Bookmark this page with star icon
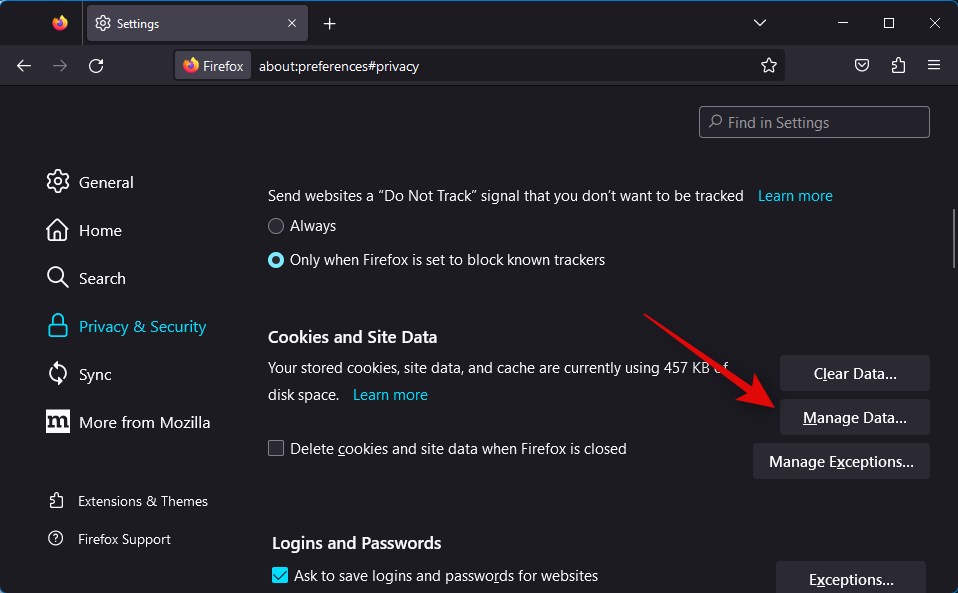958x593 pixels. (x=768, y=66)
